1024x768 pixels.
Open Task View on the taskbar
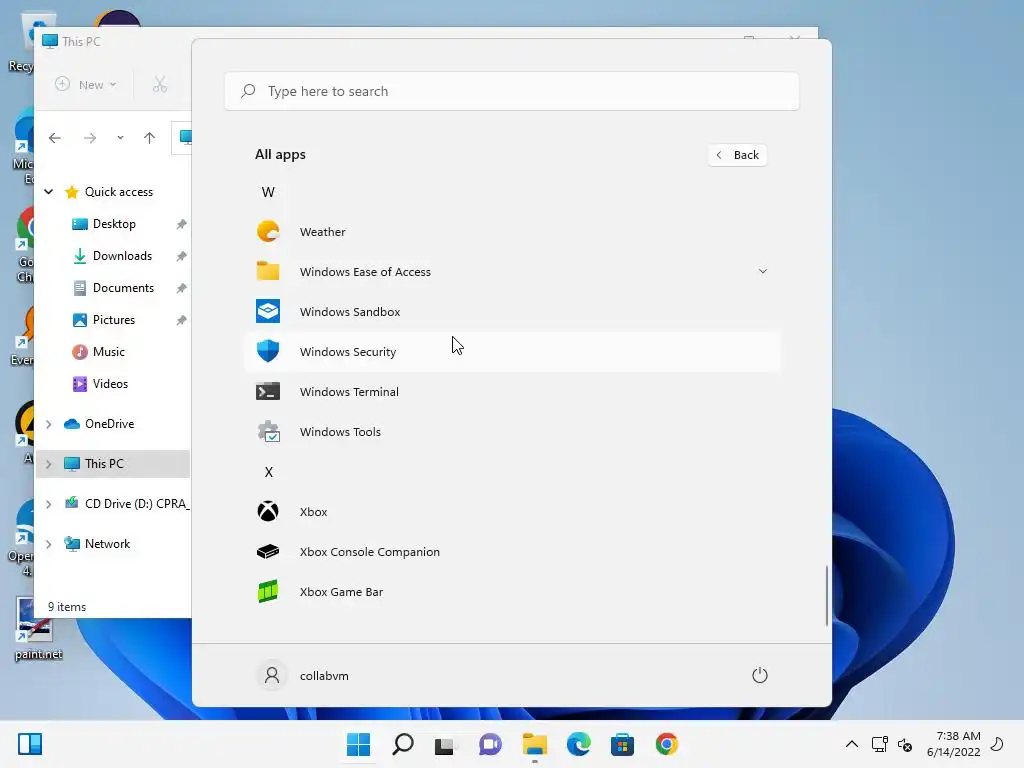click(446, 744)
